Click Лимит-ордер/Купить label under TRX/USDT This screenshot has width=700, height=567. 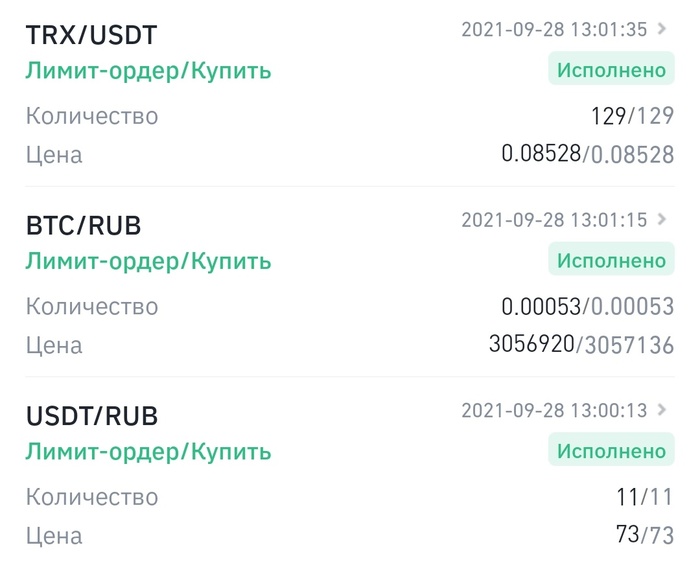148,71
